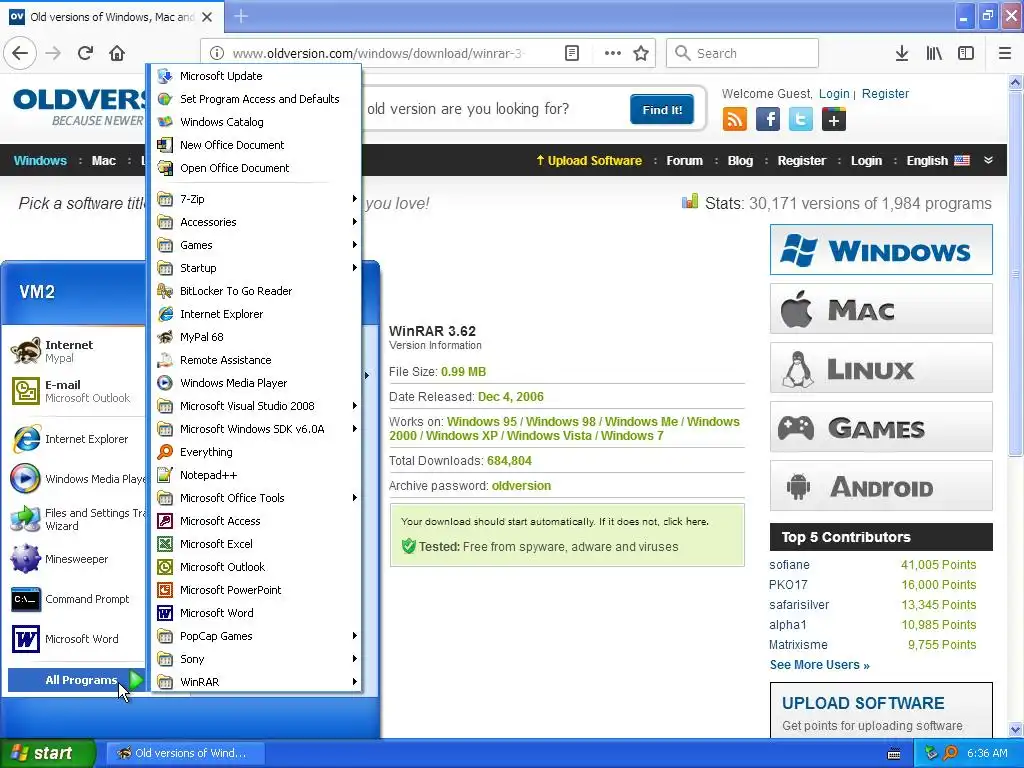Select the Old versions taskbar button
1024x768 pixels.
pos(185,753)
